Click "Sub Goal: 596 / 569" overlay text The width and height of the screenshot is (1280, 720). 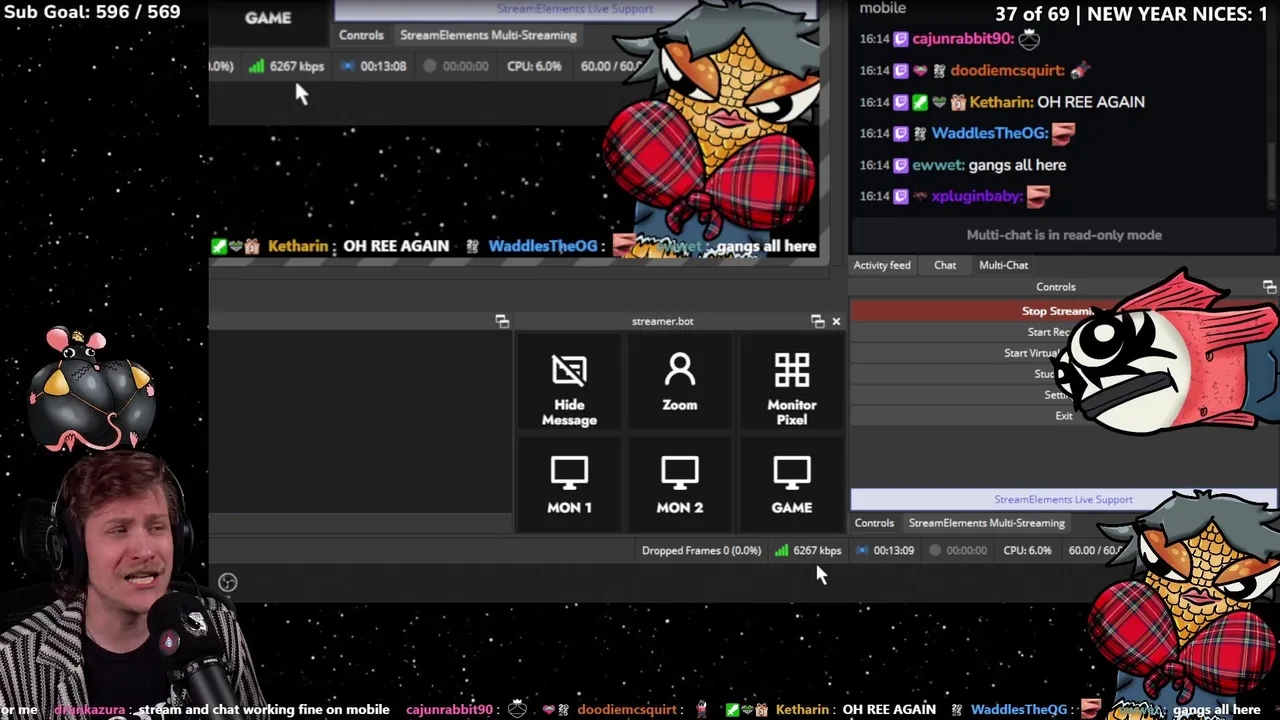(92, 12)
